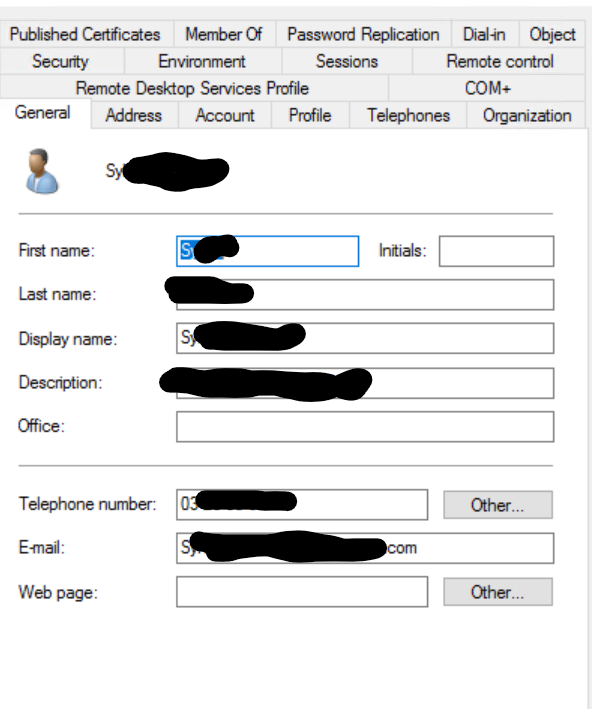Switch to the COM+ tab

(x=487, y=88)
